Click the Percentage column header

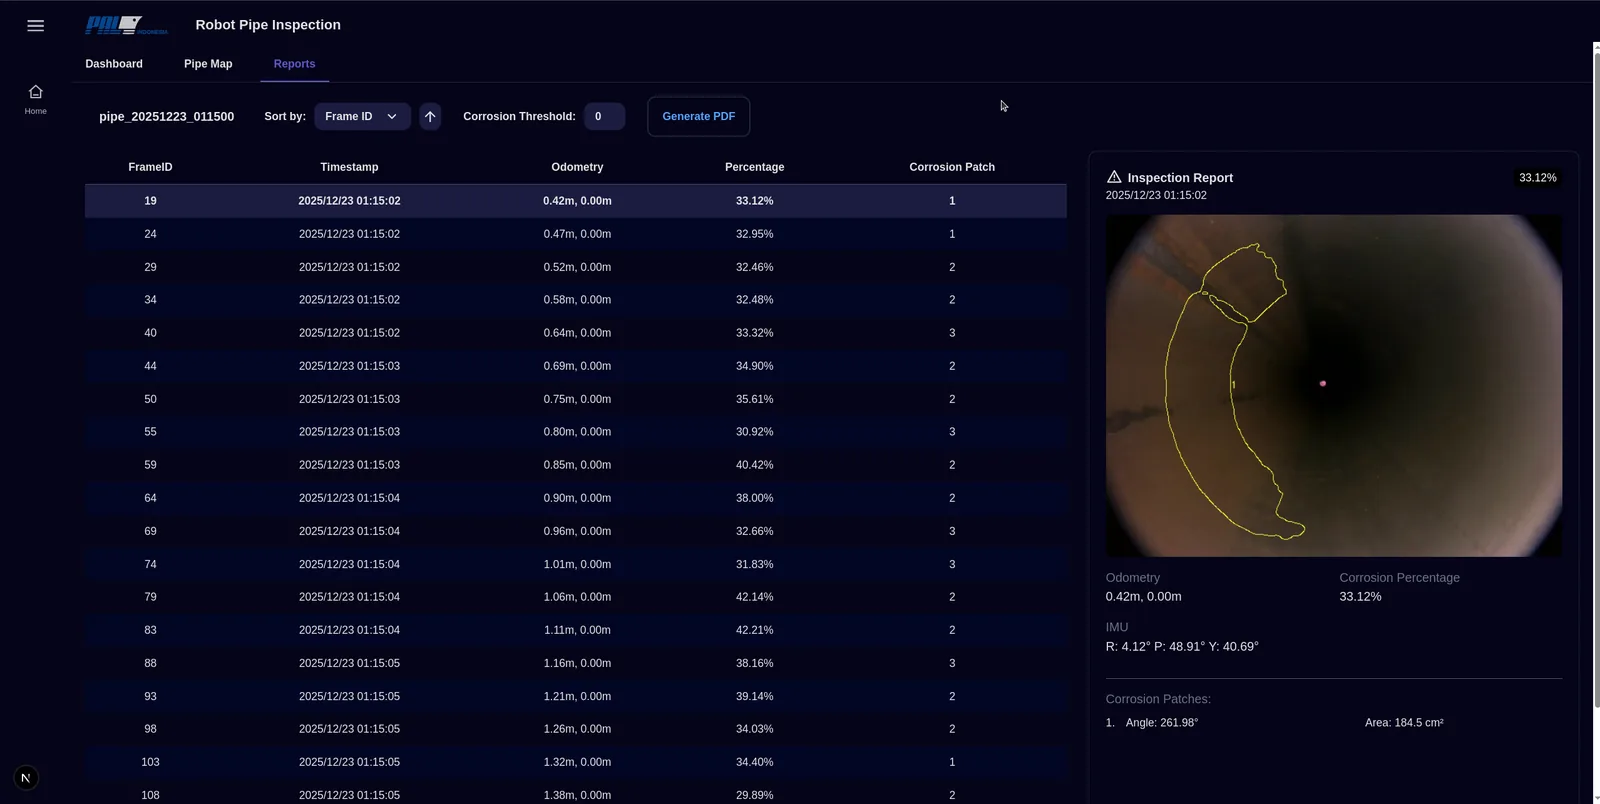pos(754,167)
